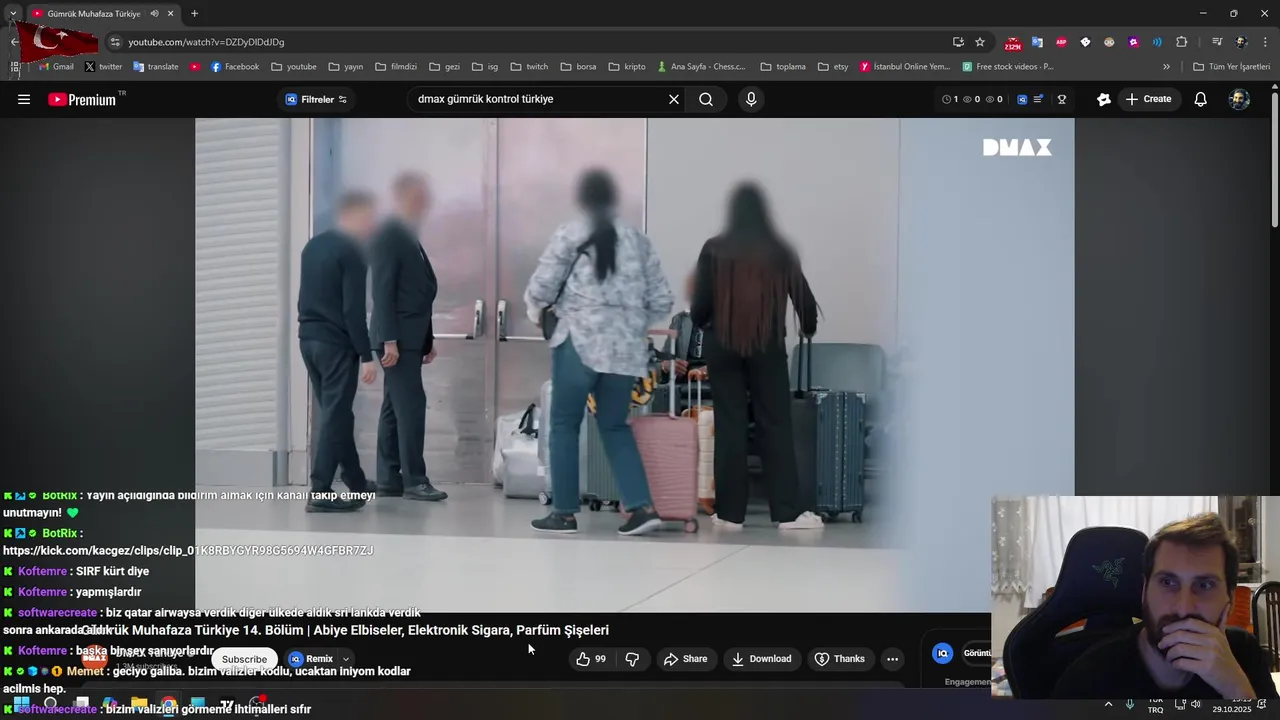This screenshot has height=720, width=1280.
Task: Expand the yayın bookmark folder
Action: click(x=345, y=67)
